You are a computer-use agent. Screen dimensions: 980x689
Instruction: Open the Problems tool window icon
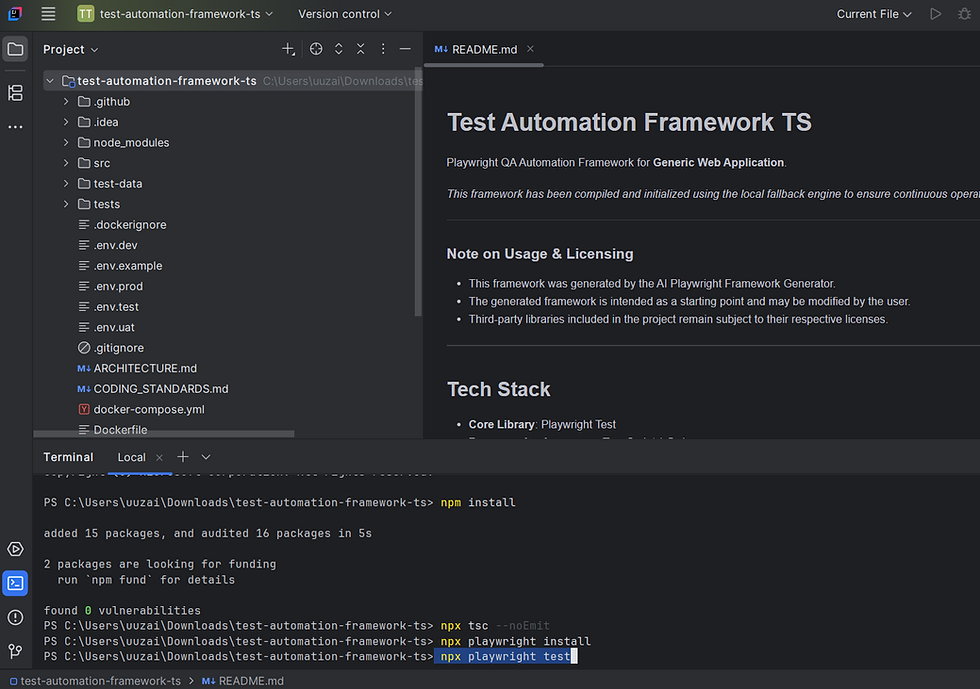tap(16, 618)
